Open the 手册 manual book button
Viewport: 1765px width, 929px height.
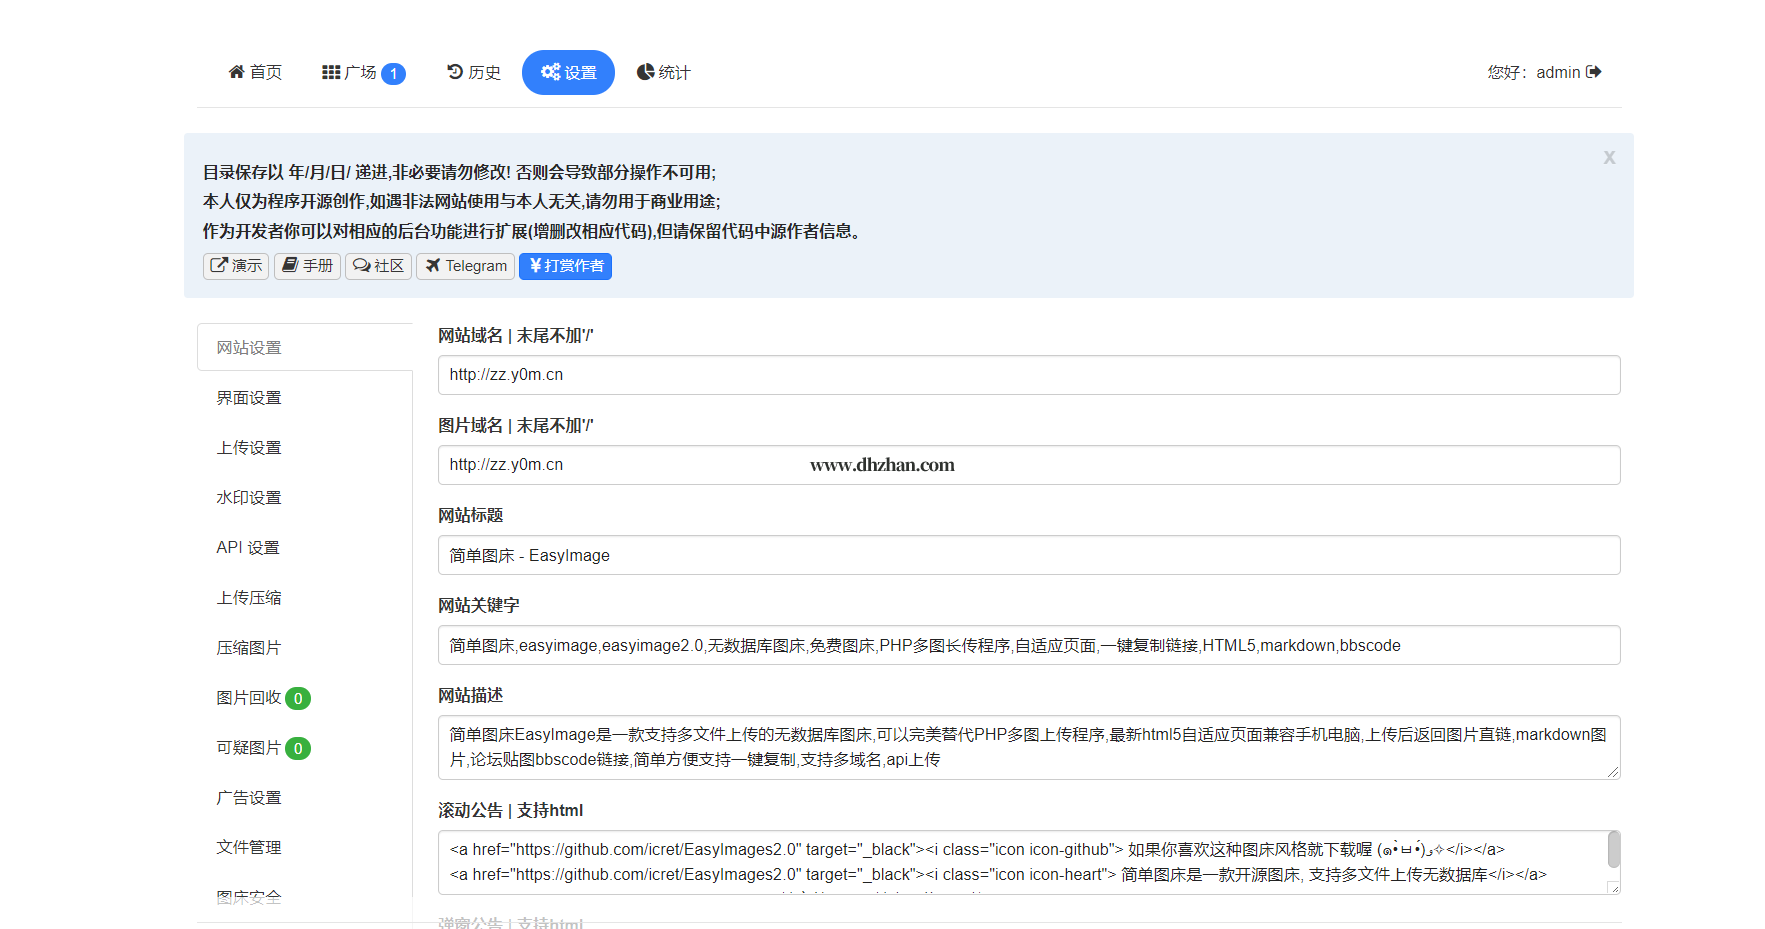pyautogui.click(x=307, y=266)
